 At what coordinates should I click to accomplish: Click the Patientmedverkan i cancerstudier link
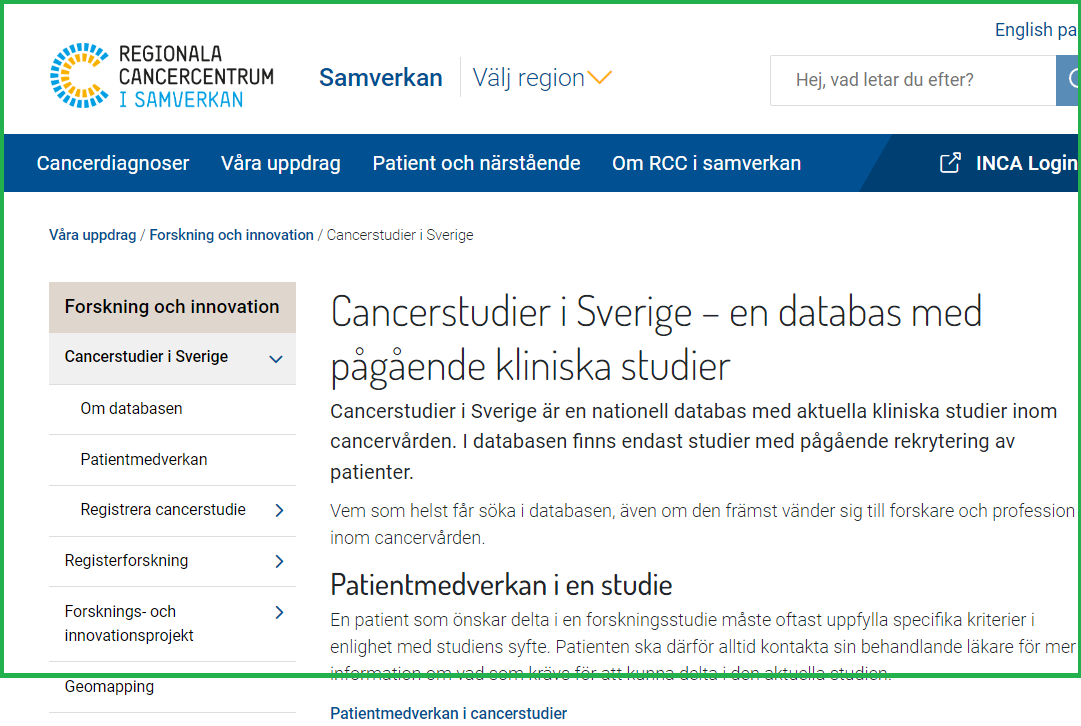(448, 712)
